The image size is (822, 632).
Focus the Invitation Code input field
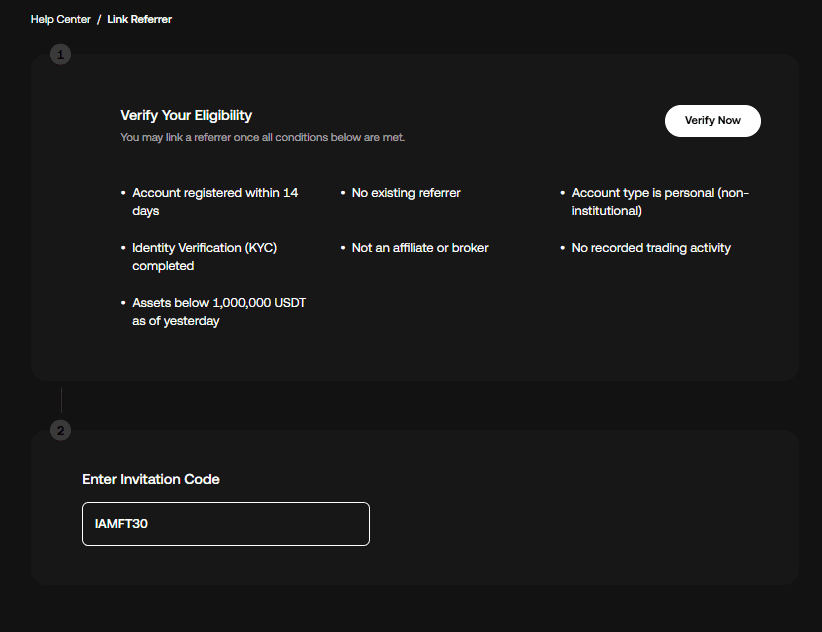(x=226, y=524)
